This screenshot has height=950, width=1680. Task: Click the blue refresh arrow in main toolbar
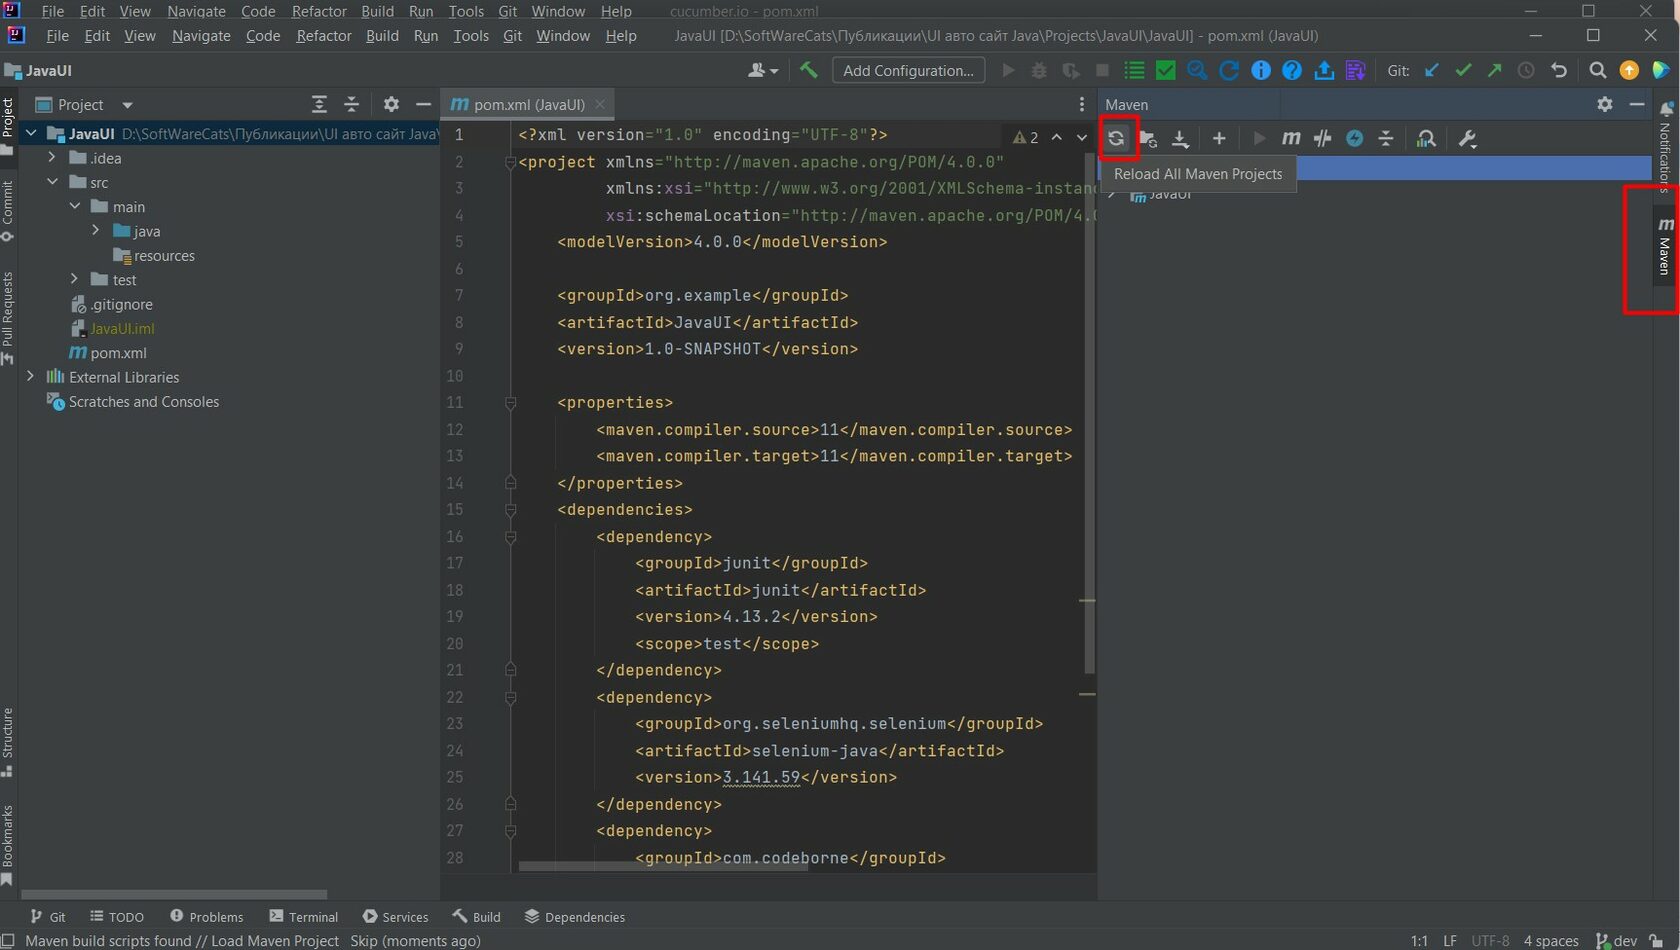tap(1229, 70)
